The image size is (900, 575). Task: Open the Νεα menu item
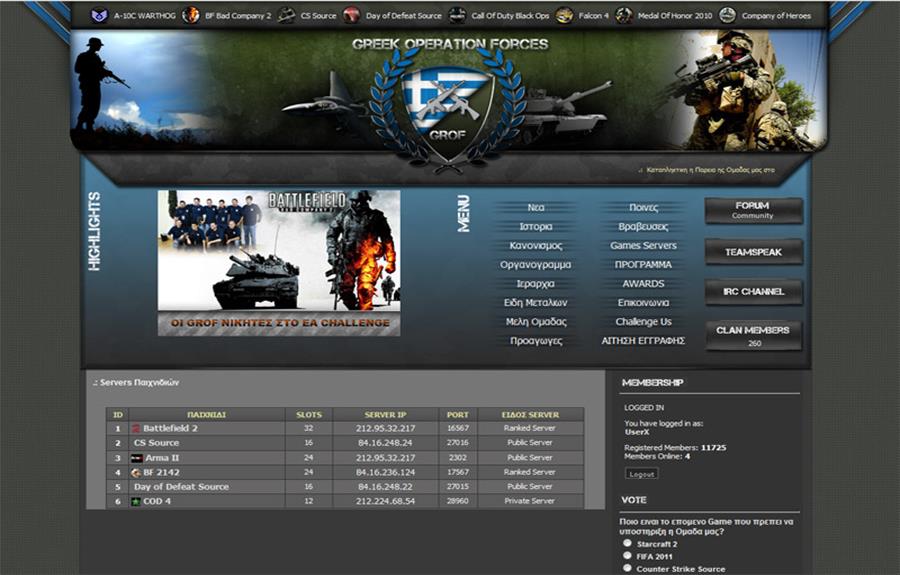[536, 208]
